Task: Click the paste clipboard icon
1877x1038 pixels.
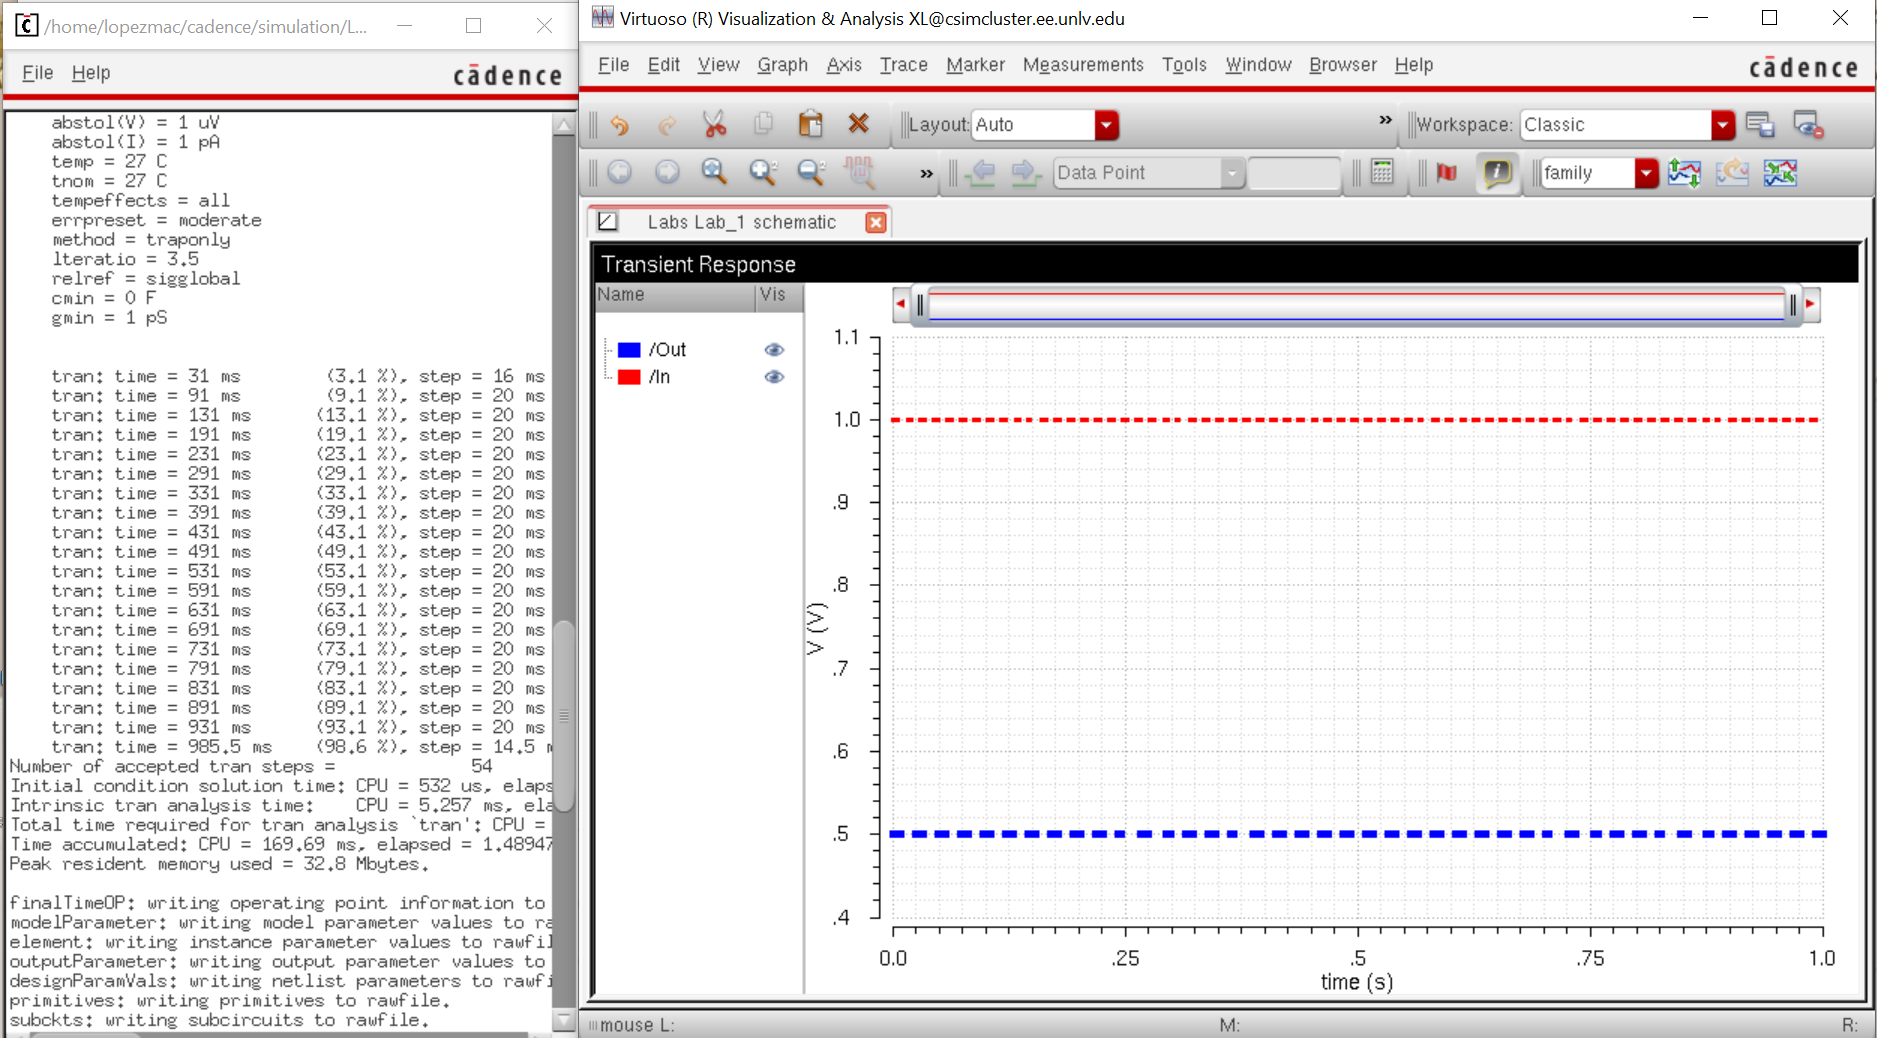Action: (810, 124)
